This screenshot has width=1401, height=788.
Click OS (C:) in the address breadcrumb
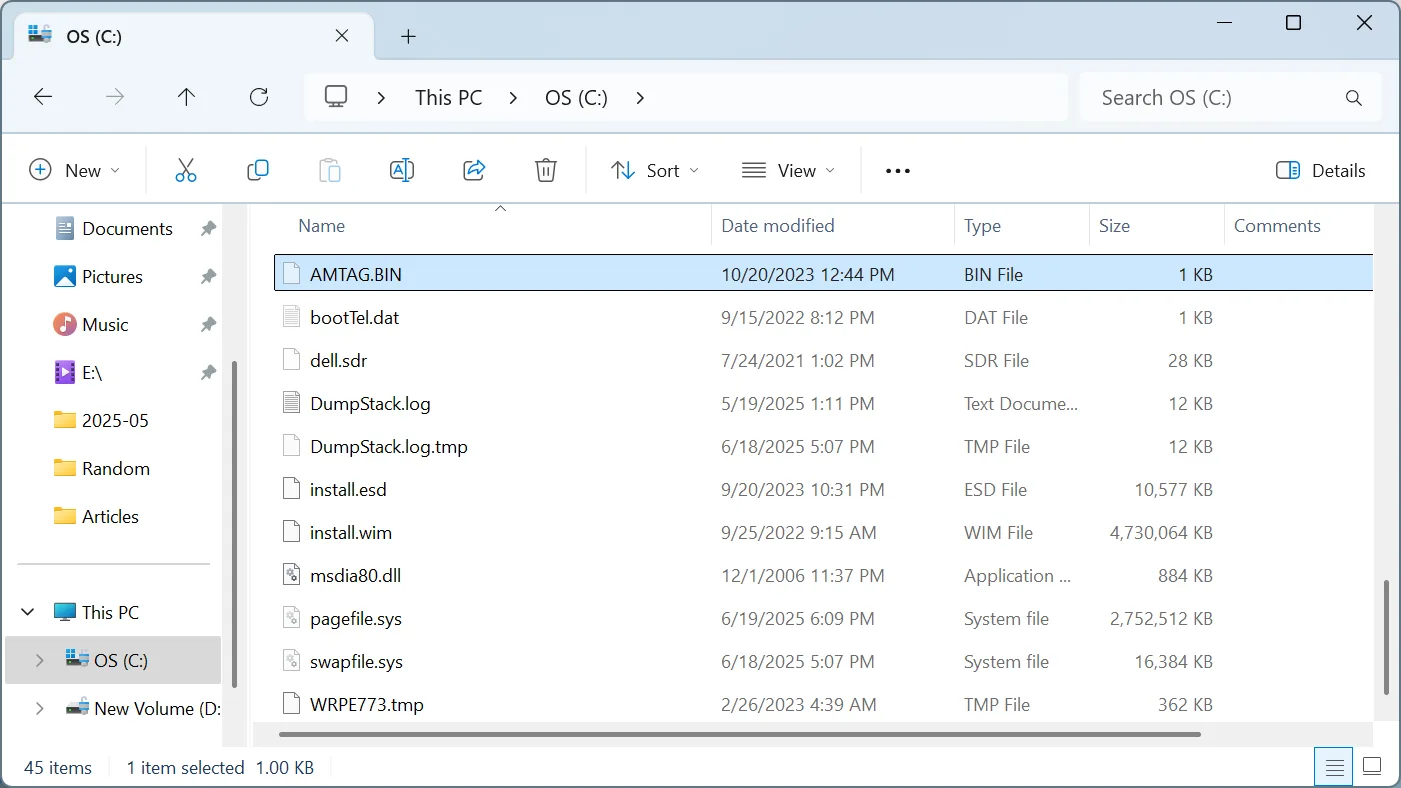click(x=576, y=98)
